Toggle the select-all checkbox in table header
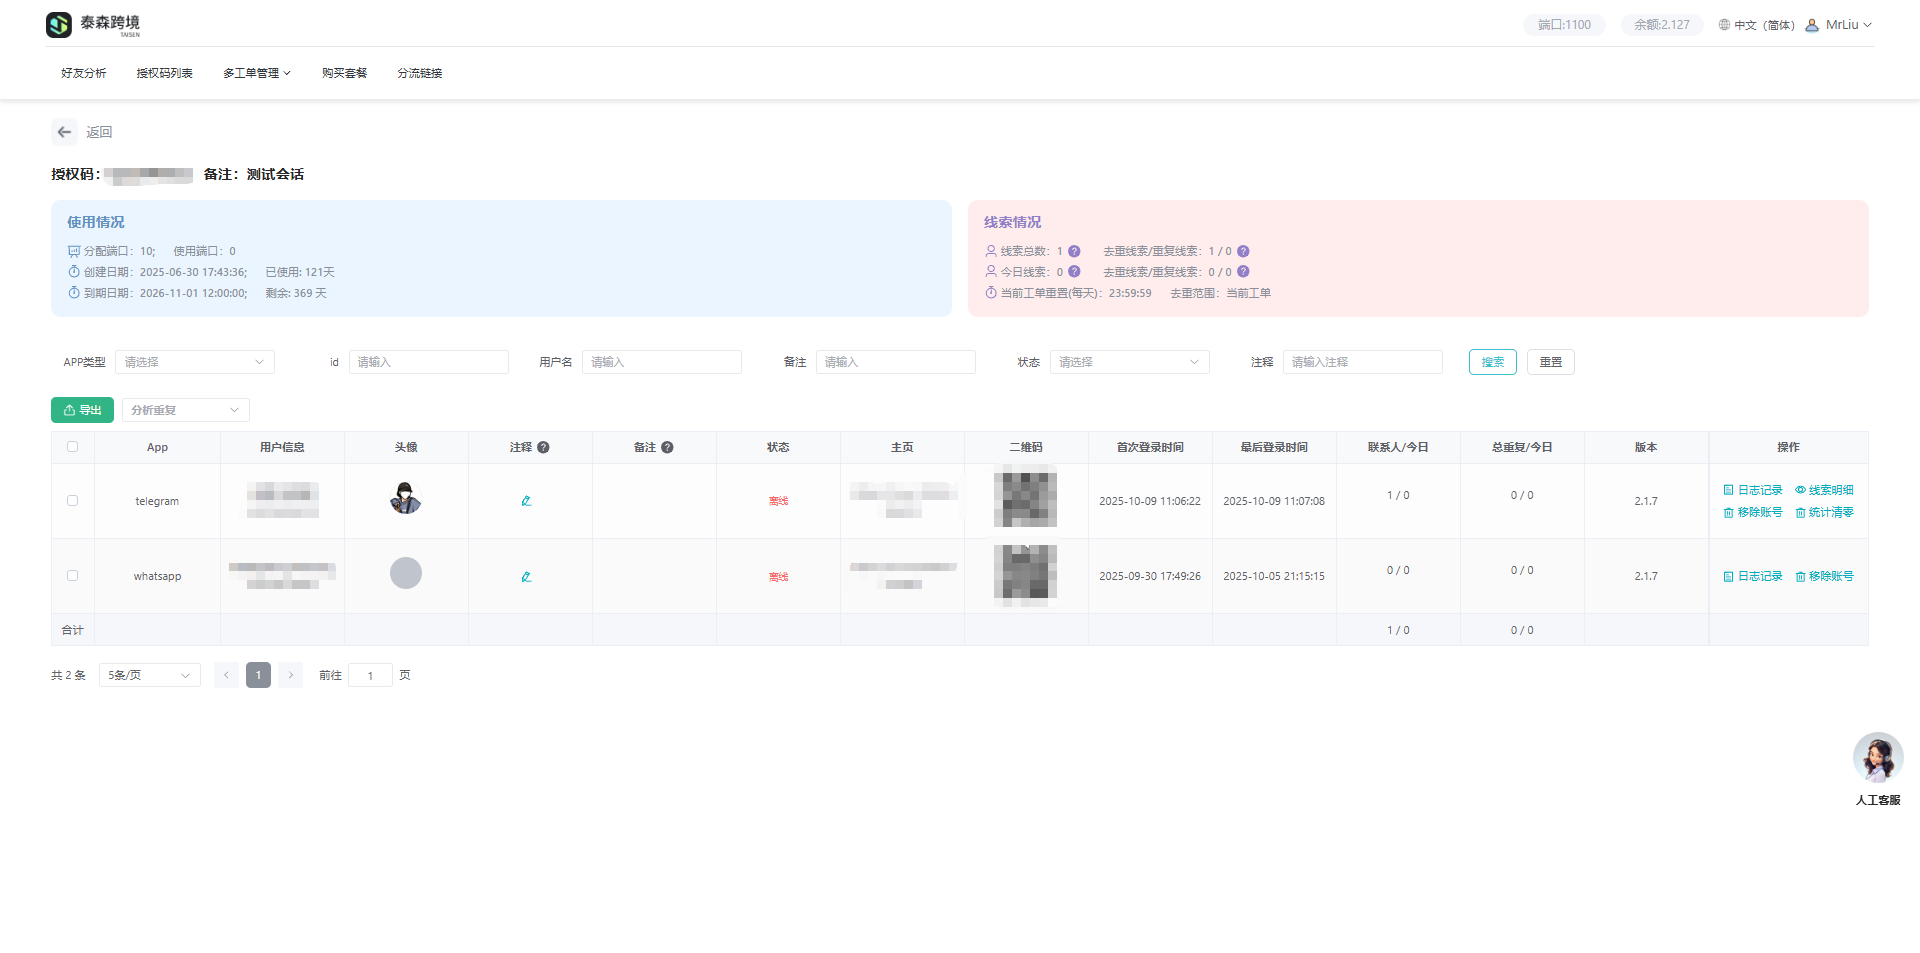 72,447
